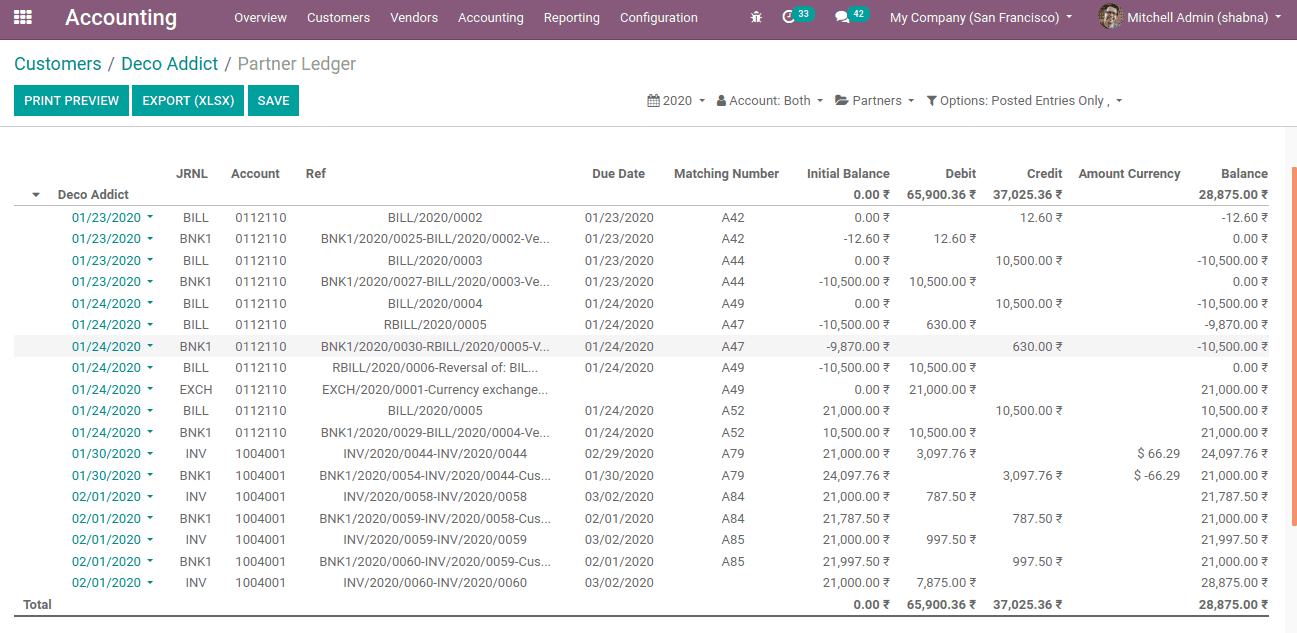The height and width of the screenshot is (633, 1297).
Task: Open the Reporting menu
Action: [572, 18]
